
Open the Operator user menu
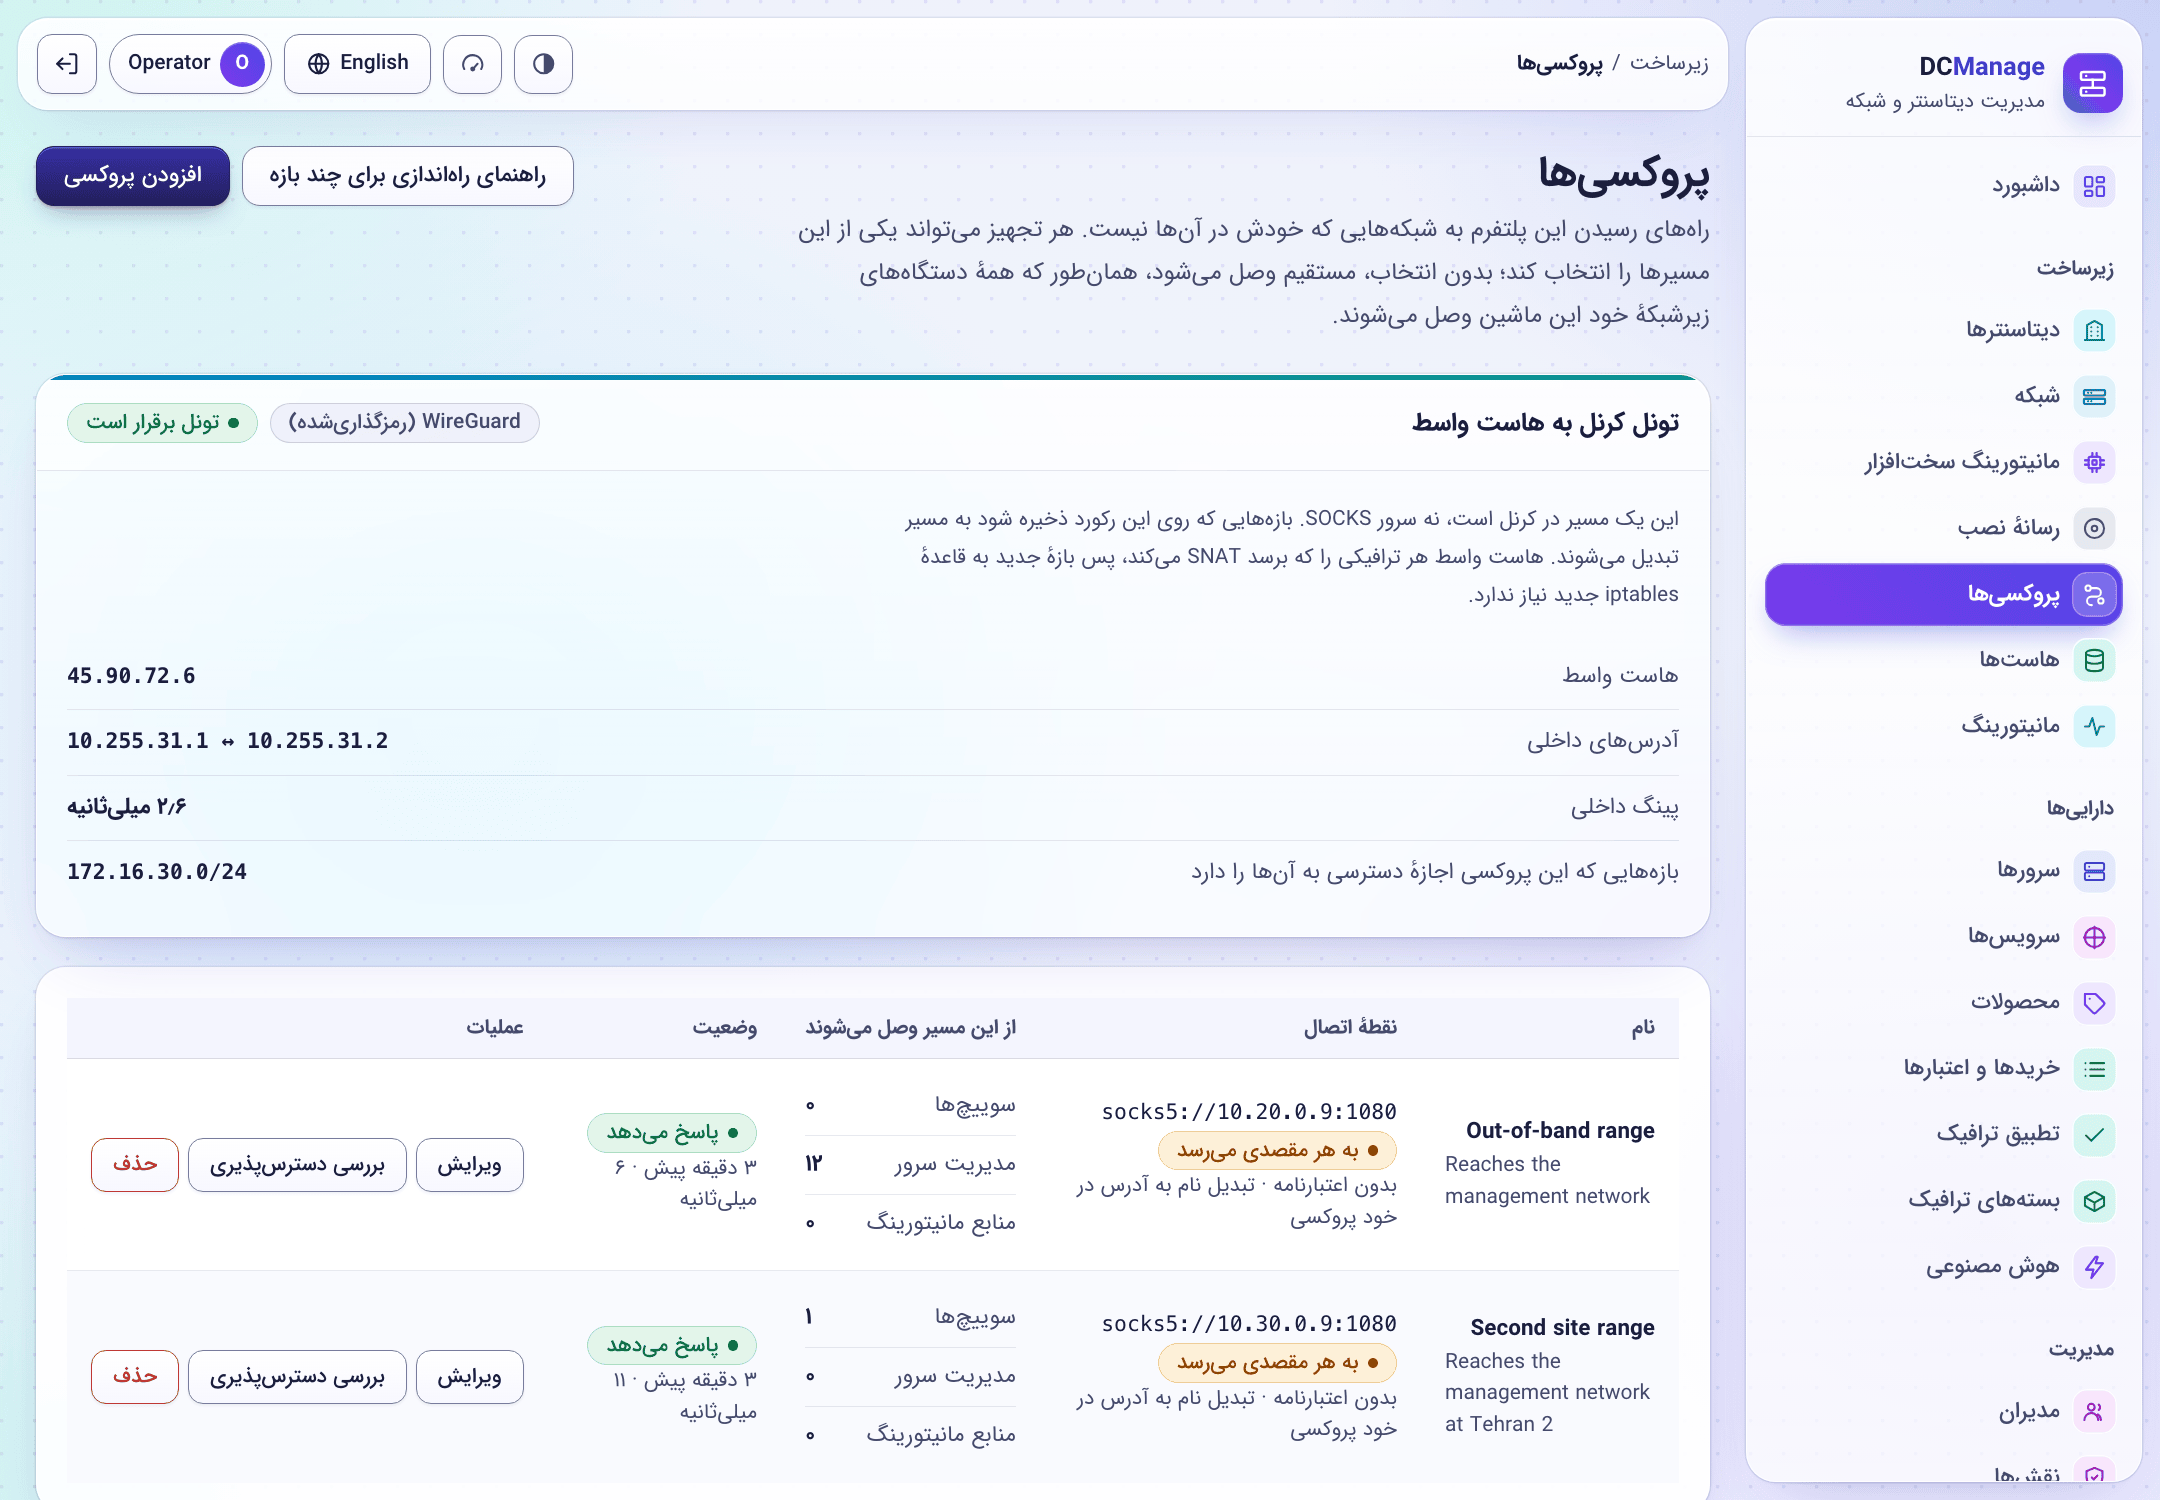pyautogui.click(x=190, y=64)
